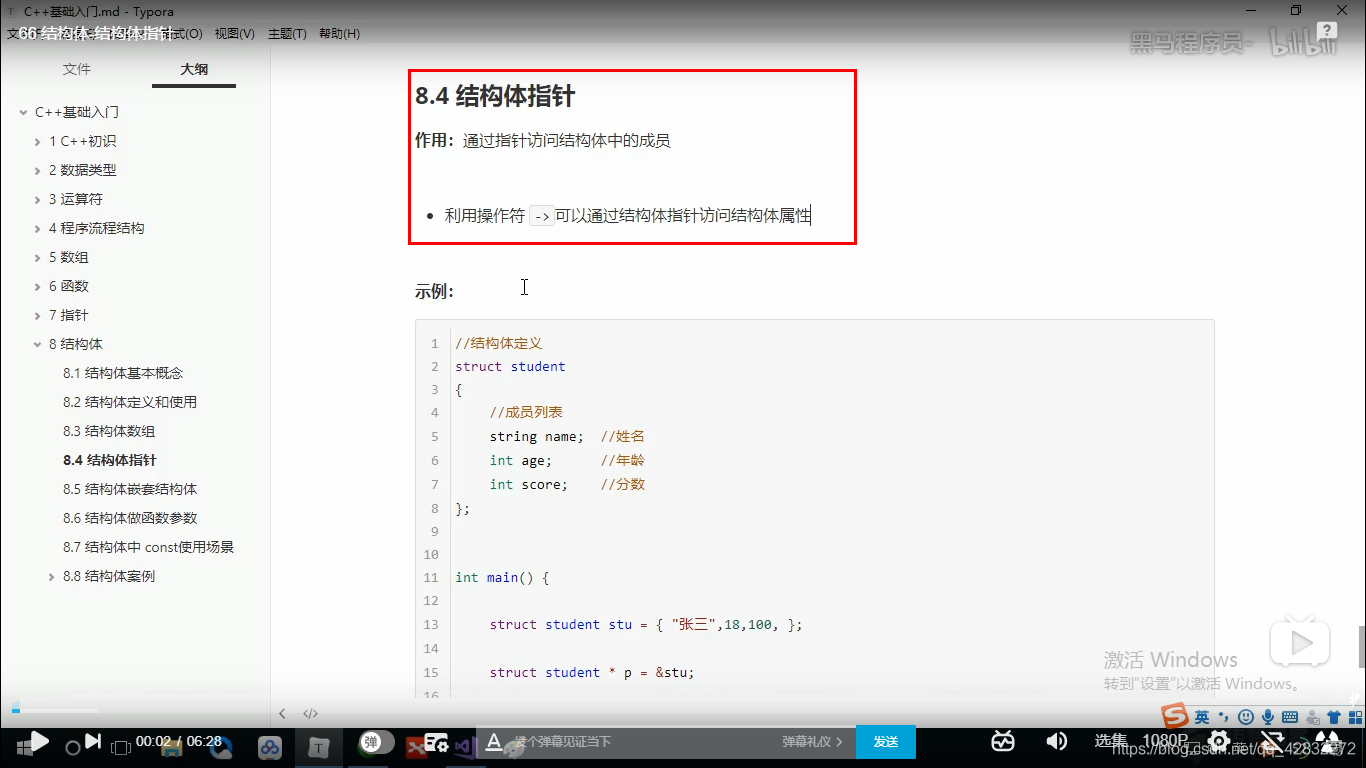
Task: Click the Sogou 'S' input method icon
Action: (1174, 716)
